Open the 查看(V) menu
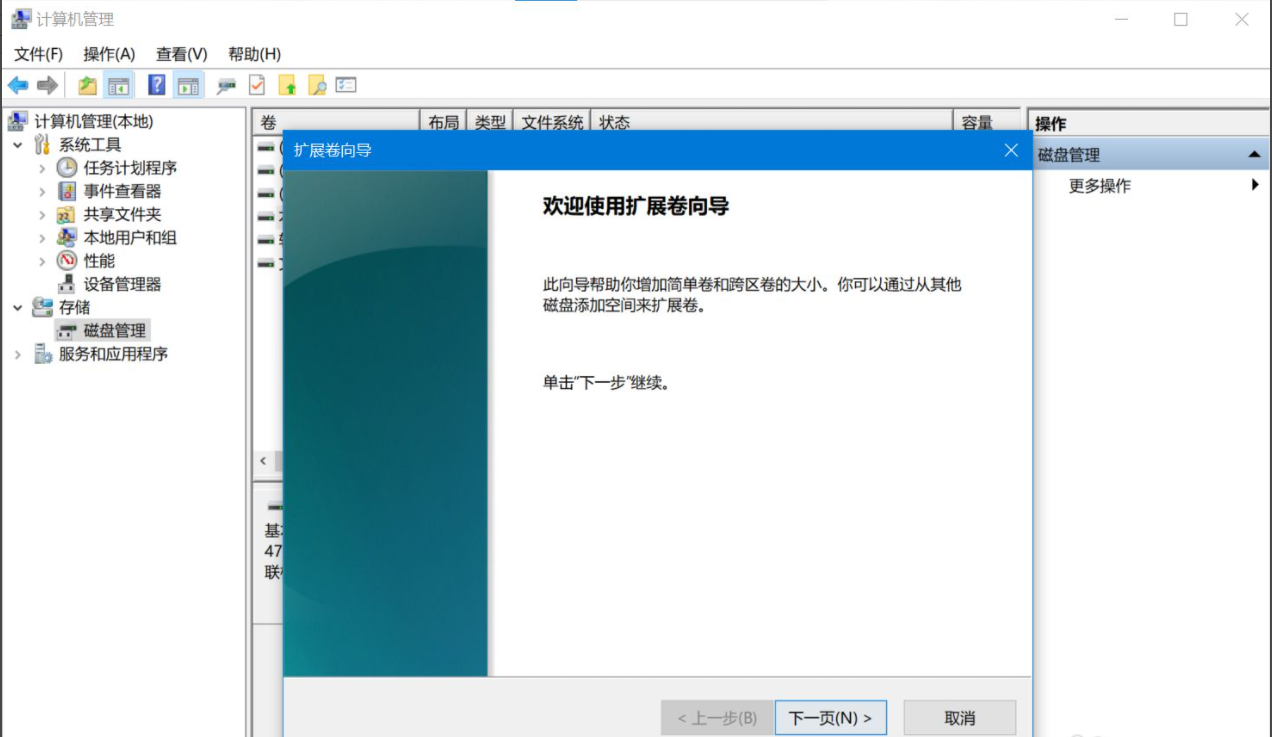This screenshot has width=1272, height=737. click(x=181, y=54)
